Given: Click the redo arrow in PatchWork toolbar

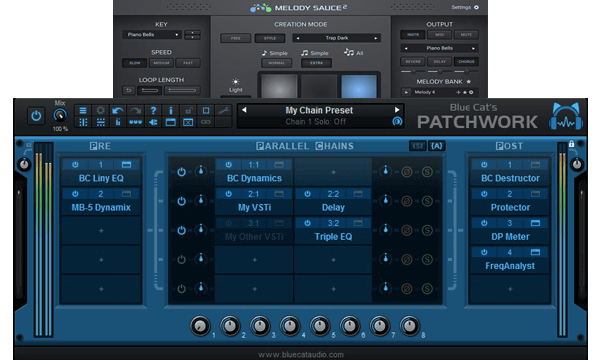Looking at the screenshot, I should point(135,111).
